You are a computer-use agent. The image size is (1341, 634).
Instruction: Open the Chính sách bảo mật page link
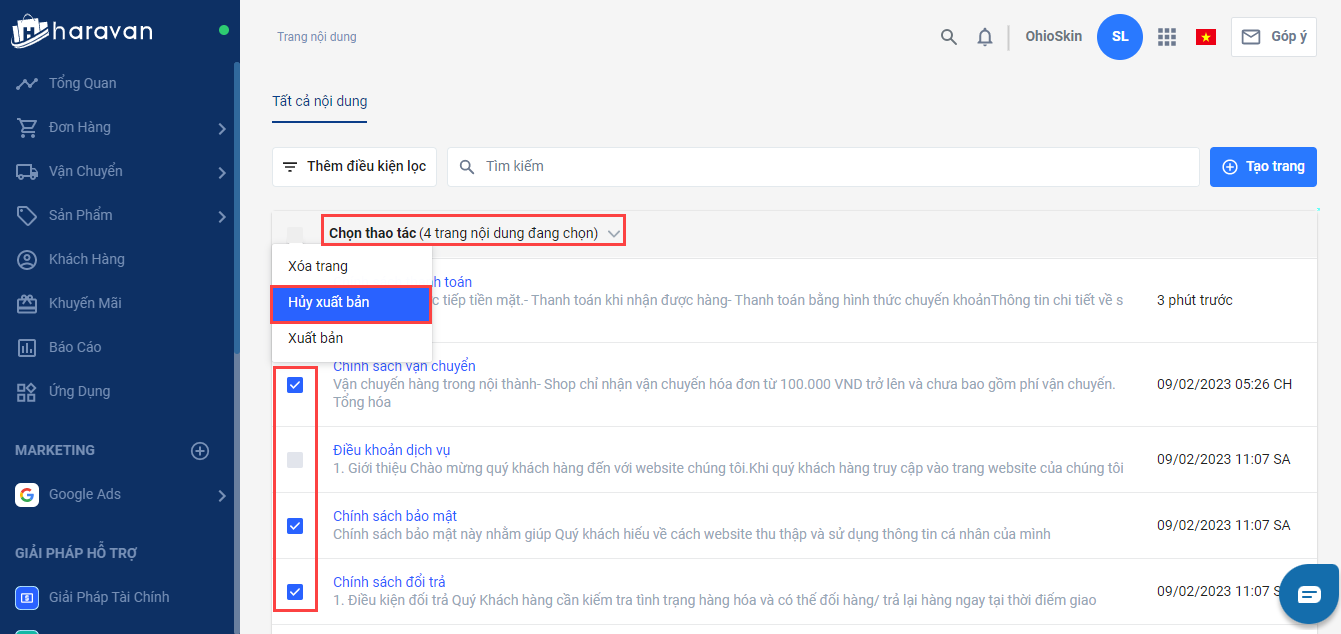coord(395,516)
